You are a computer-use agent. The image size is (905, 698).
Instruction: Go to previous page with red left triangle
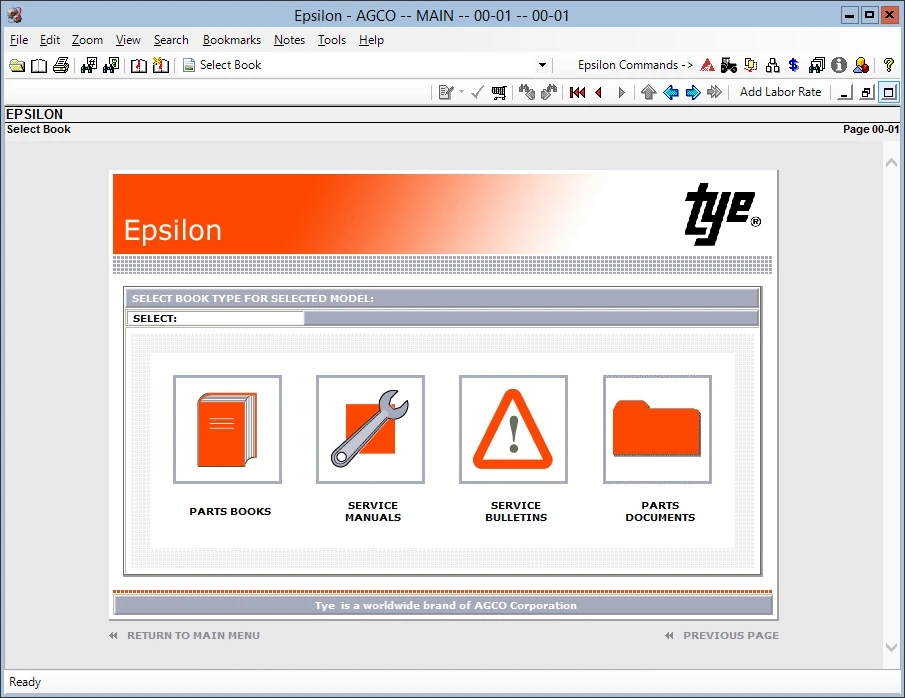point(599,92)
